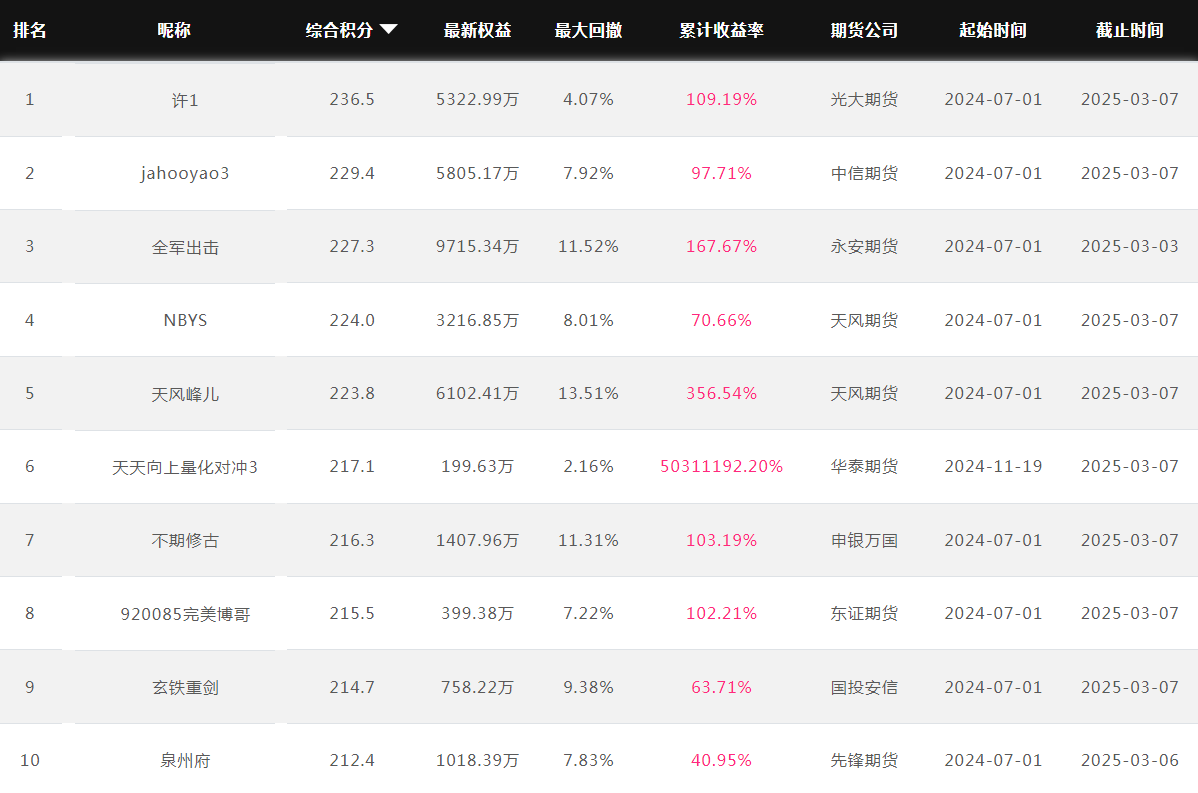Select the return rate 167.67%
The image size is (1198, 793).
(x=721, y=246)
